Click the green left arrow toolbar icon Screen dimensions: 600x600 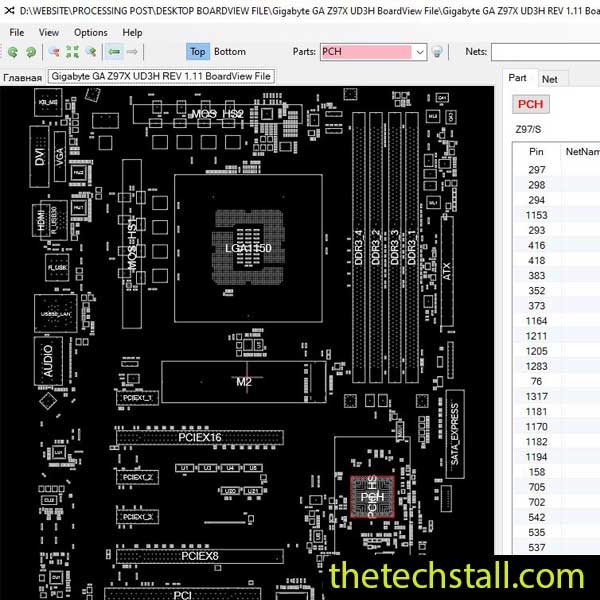coord(114,51)
